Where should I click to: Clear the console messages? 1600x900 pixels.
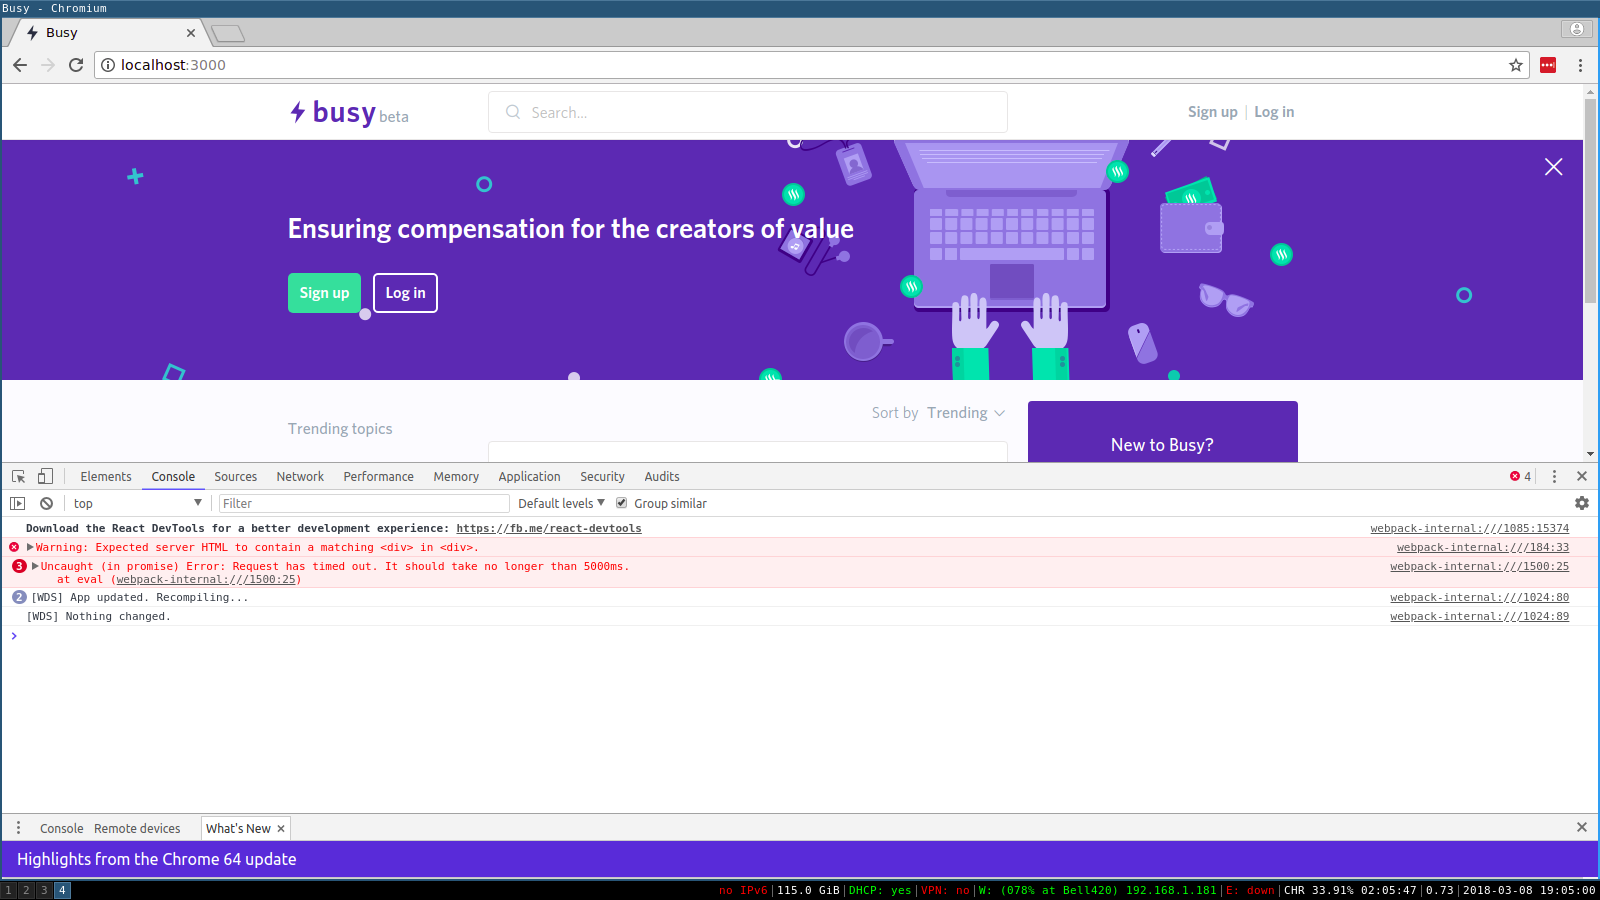(x=46, y=503)
